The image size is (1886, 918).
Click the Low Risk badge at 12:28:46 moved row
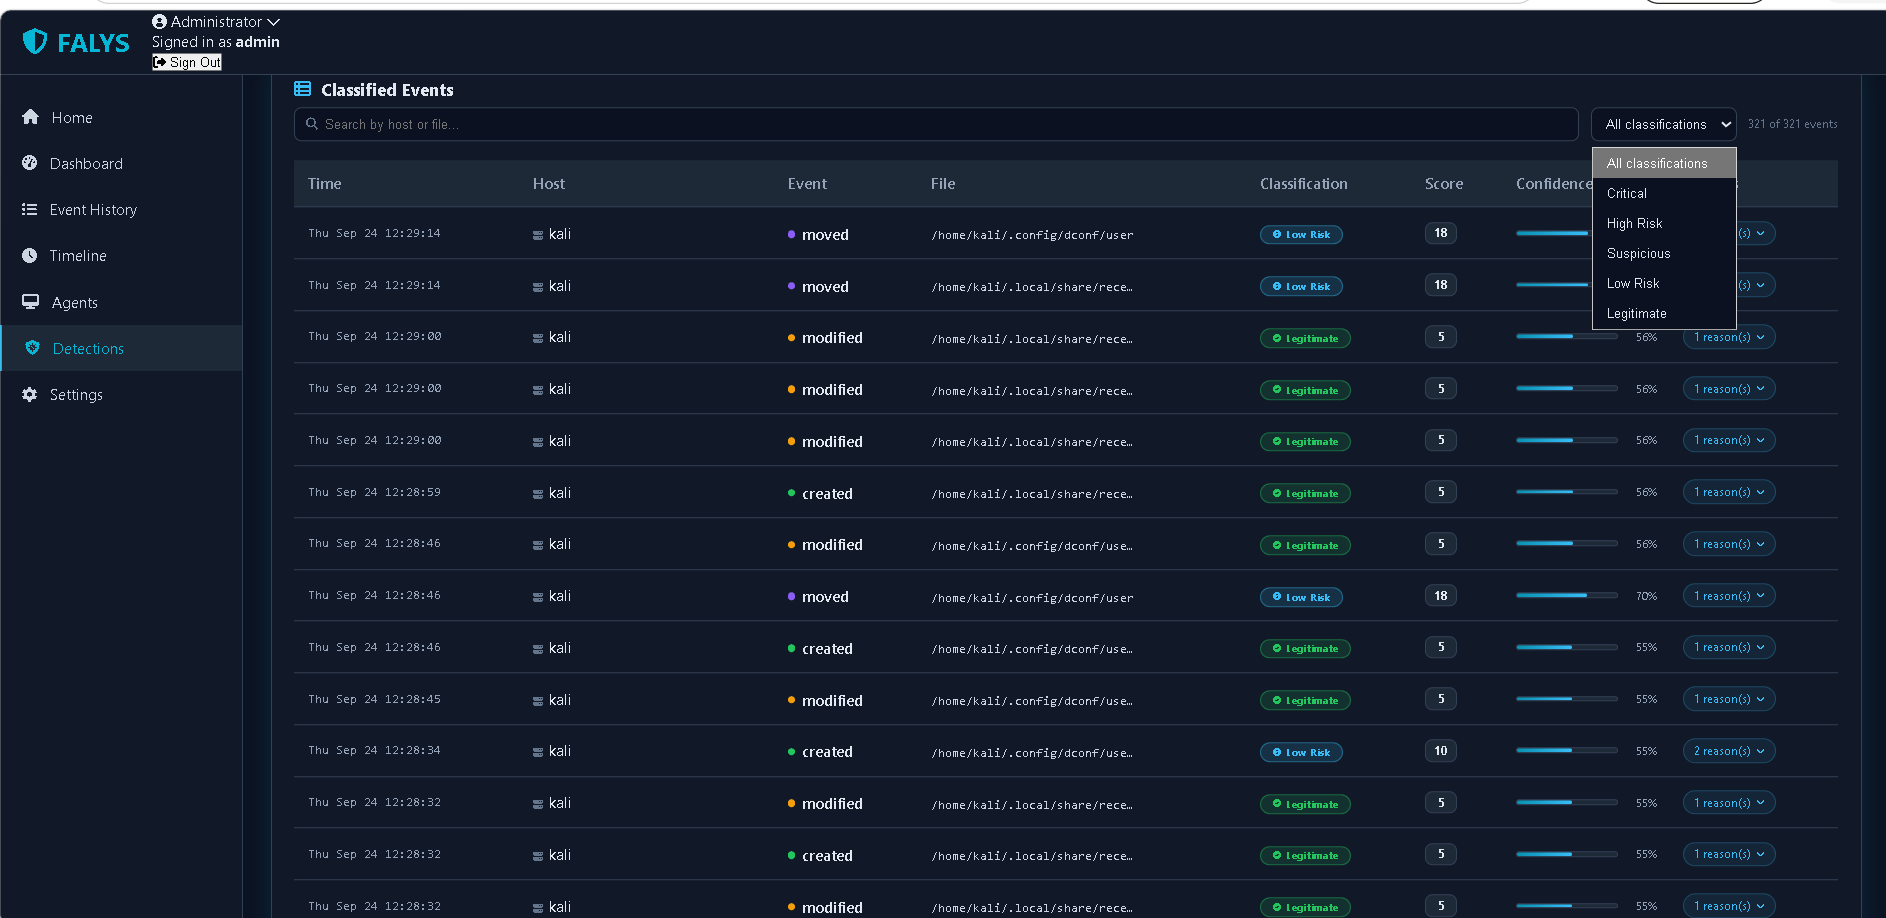click(x=1301, y=597)
